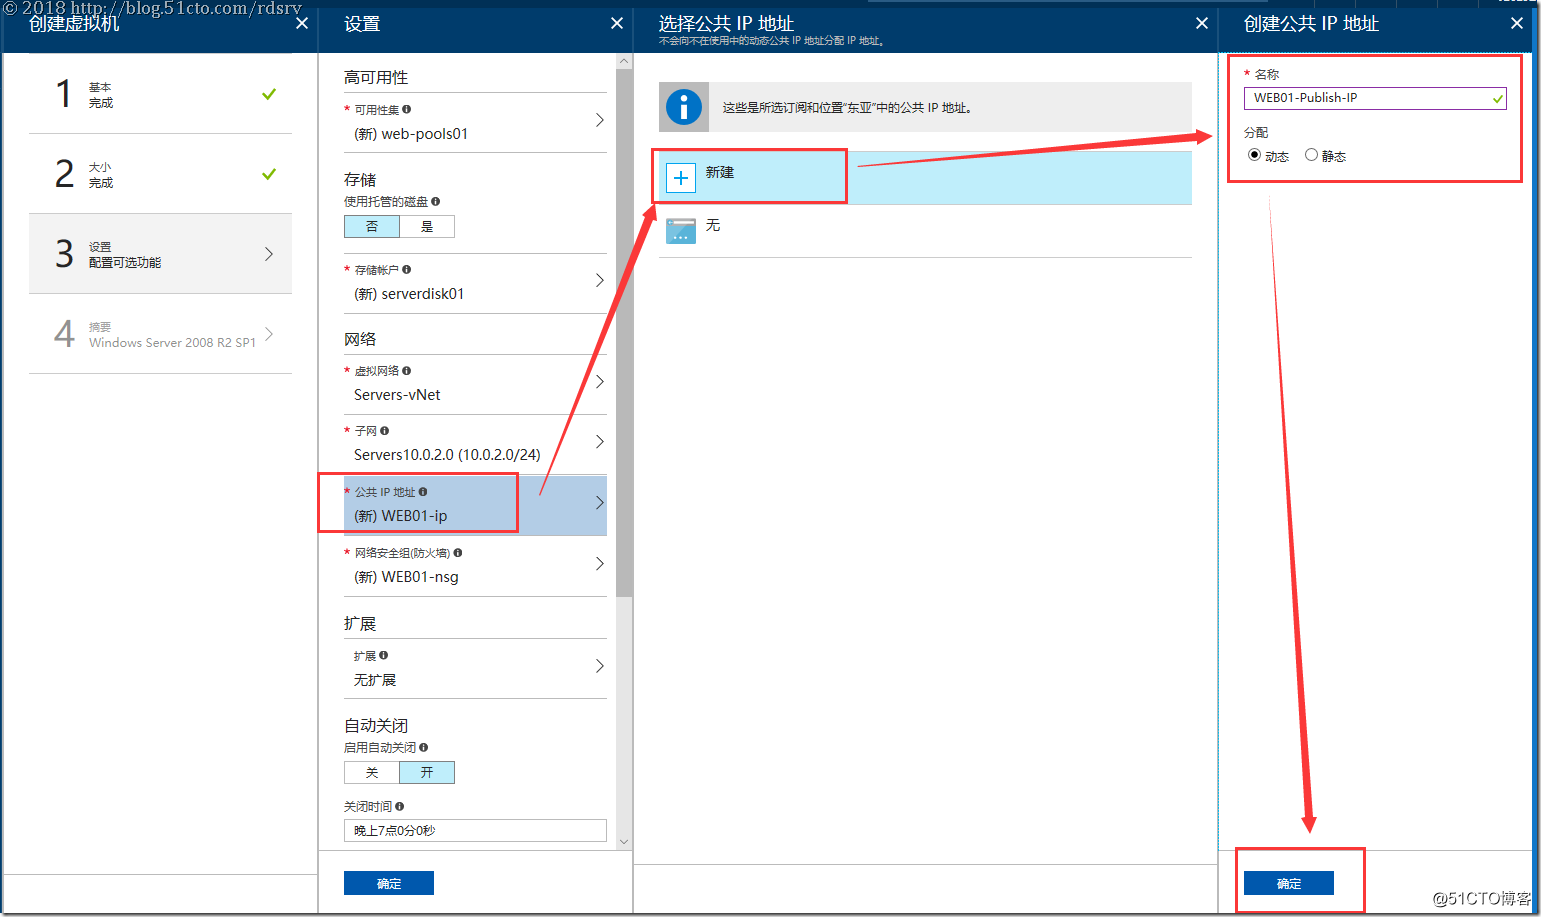This screenshot has height=917, width=1541.
Task: Click info icon beside 公共 IP 地址 label
Action: tap(423, 491)
